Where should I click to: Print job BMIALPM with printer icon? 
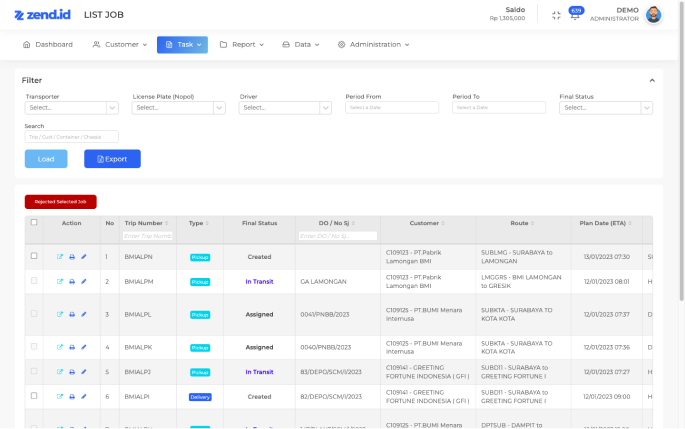pyautogui.click(x=72, y=281)
